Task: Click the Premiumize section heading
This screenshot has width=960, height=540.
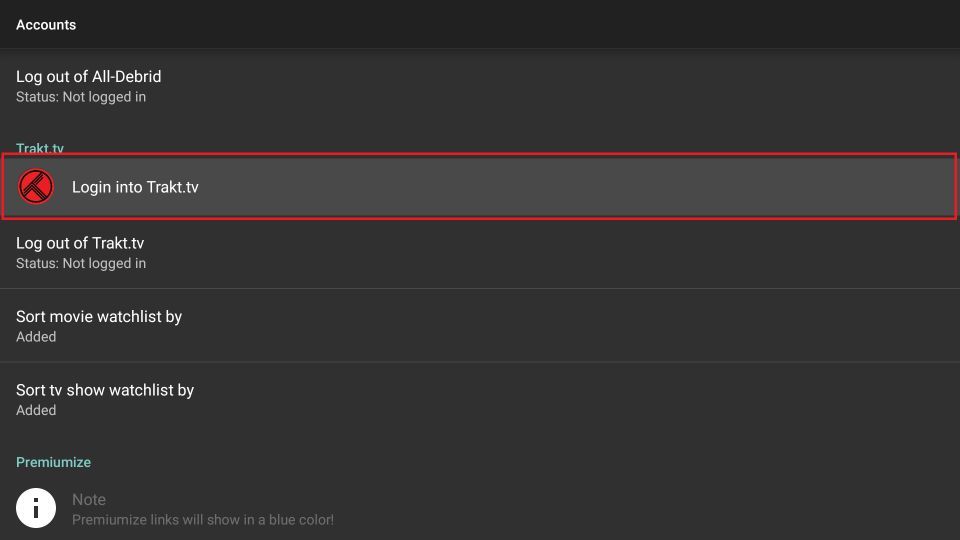Action: [53, 462]
